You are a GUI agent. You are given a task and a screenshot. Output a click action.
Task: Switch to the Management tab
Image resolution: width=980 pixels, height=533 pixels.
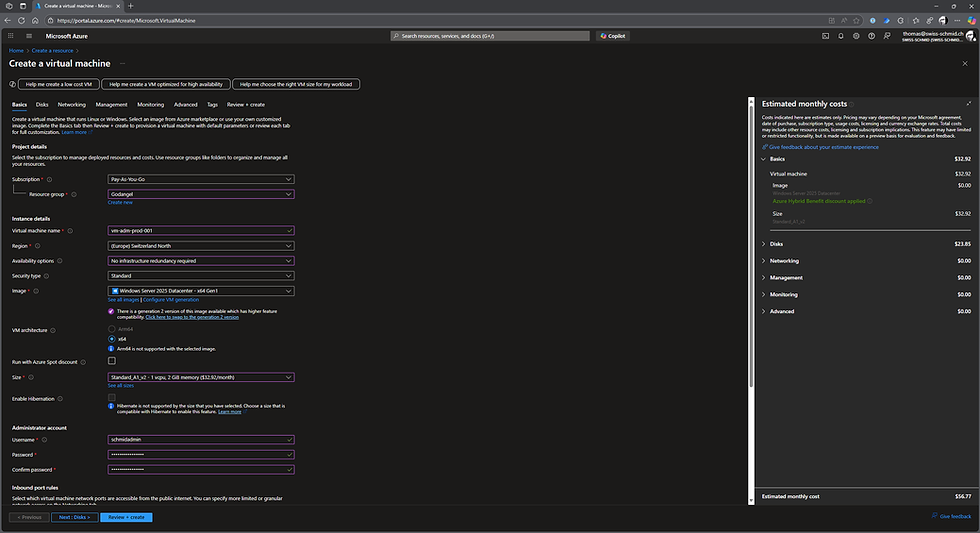pos(111,105)
